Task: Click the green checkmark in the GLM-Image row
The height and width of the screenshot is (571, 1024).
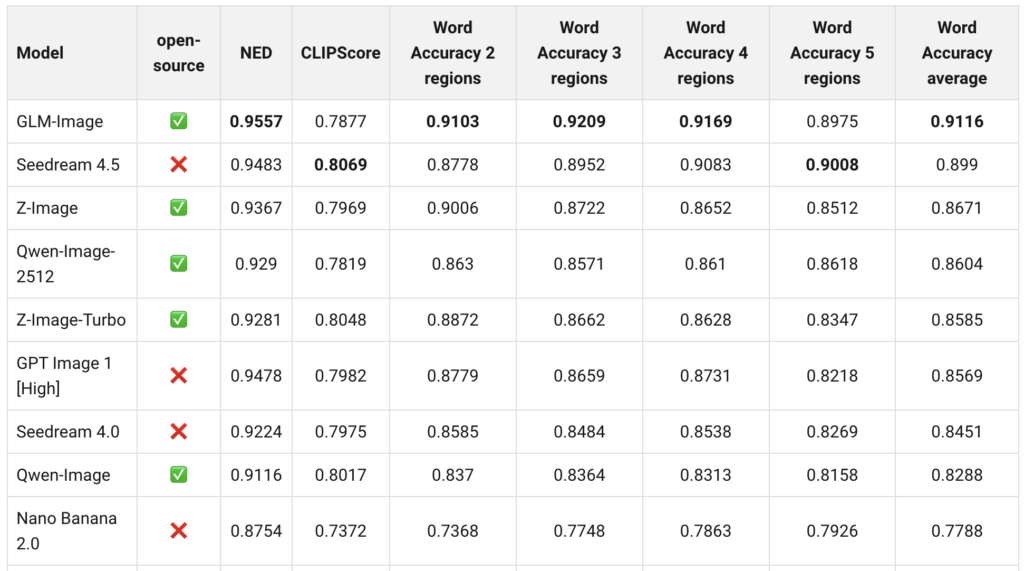Action: [179, 121]
